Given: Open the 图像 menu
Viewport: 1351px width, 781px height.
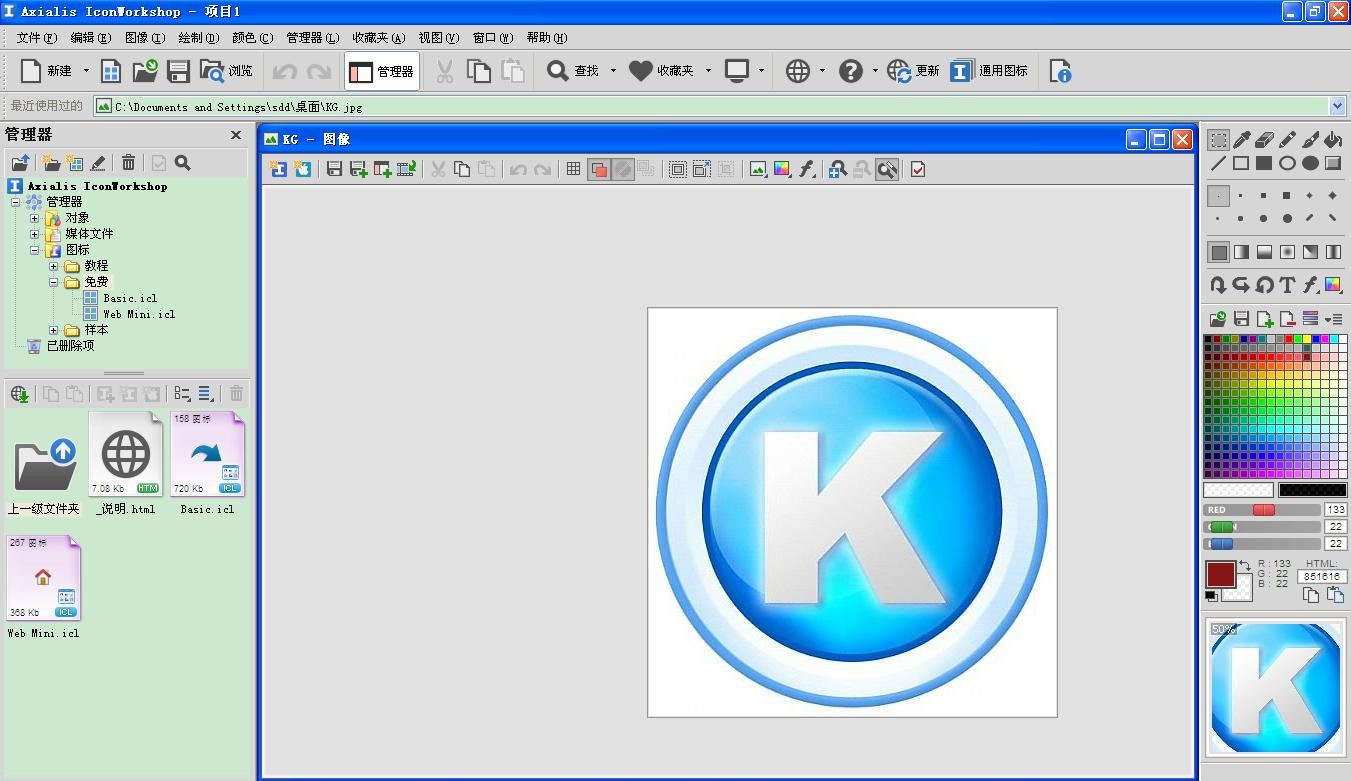Looking at the screenshot, I should 145,38.
